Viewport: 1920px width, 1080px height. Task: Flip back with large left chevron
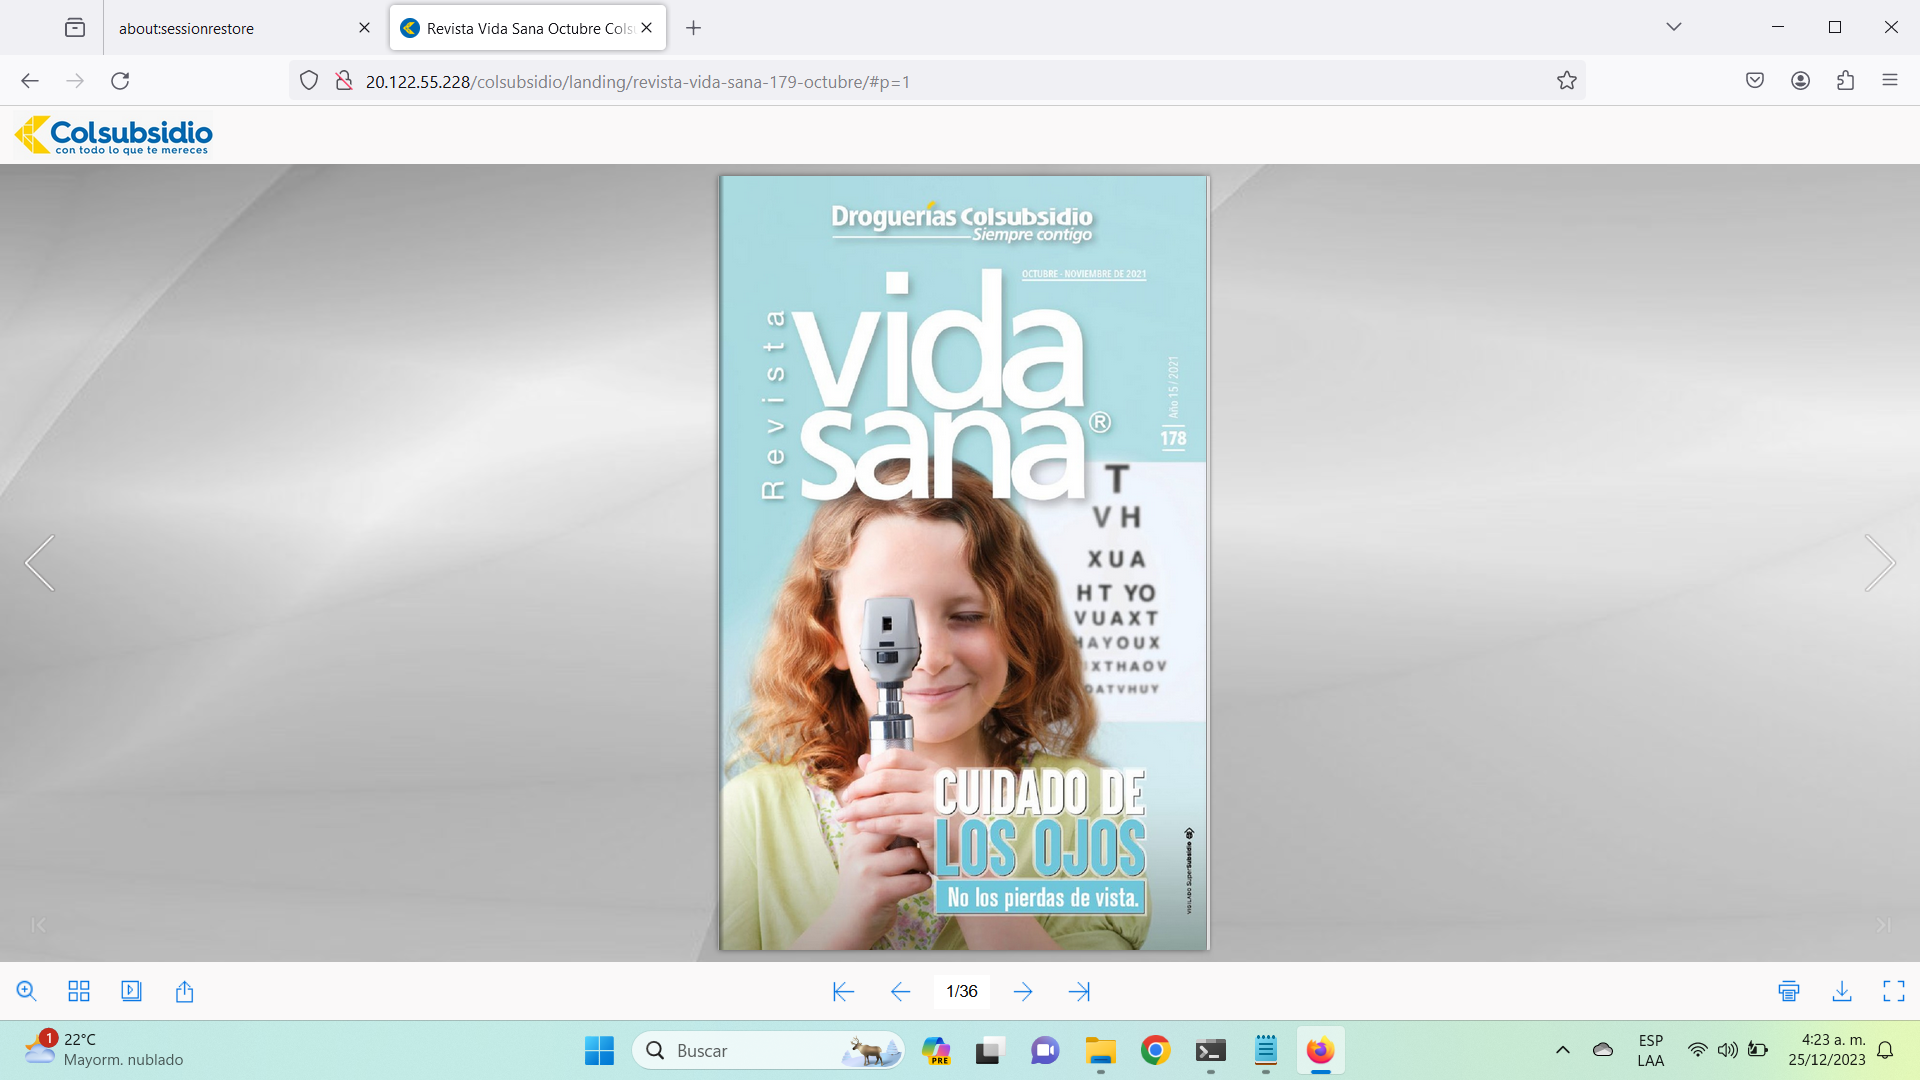pyautogui.click(x=40, y=563)
